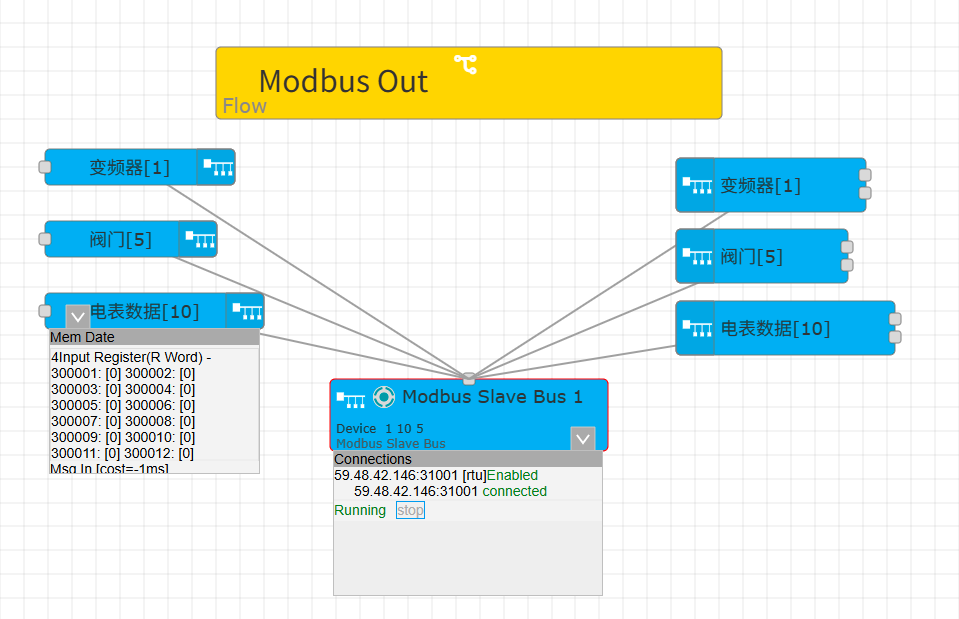Click register row starting with 300007

click(x=123, y=421)
